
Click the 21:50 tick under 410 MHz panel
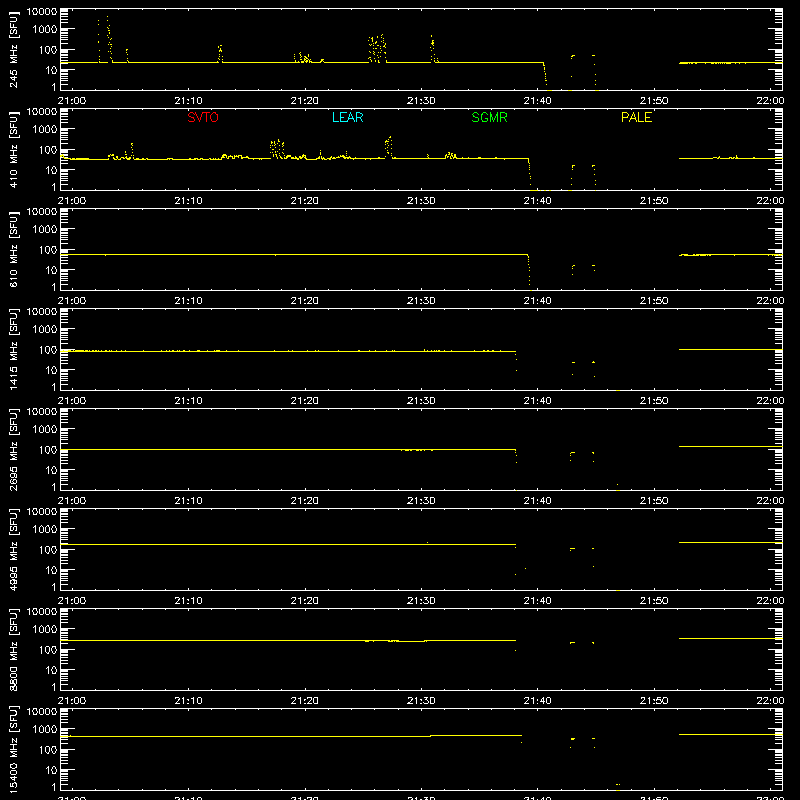point(654,201)
